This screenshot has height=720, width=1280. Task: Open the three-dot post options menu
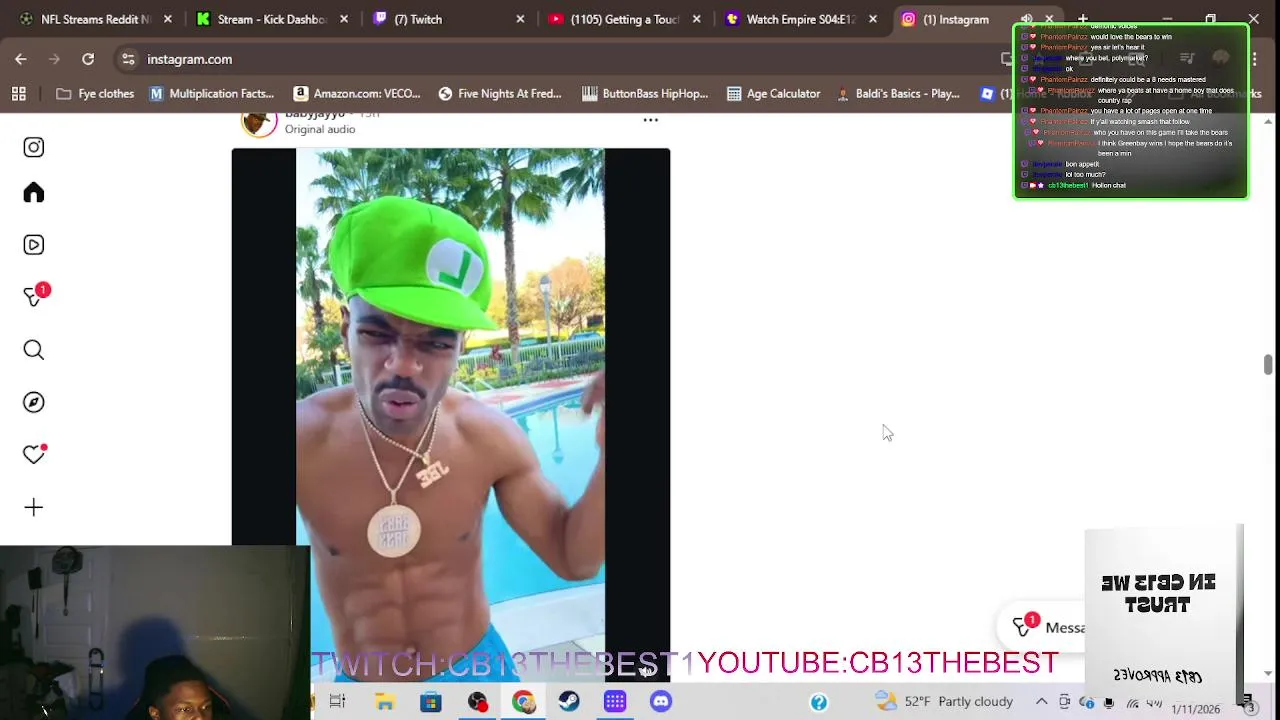[x=650, y=120]
